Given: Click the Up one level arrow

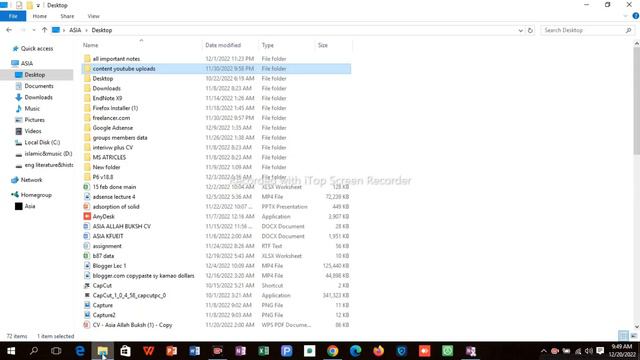Looking at the screenshot, I should [x=44, y=30].
